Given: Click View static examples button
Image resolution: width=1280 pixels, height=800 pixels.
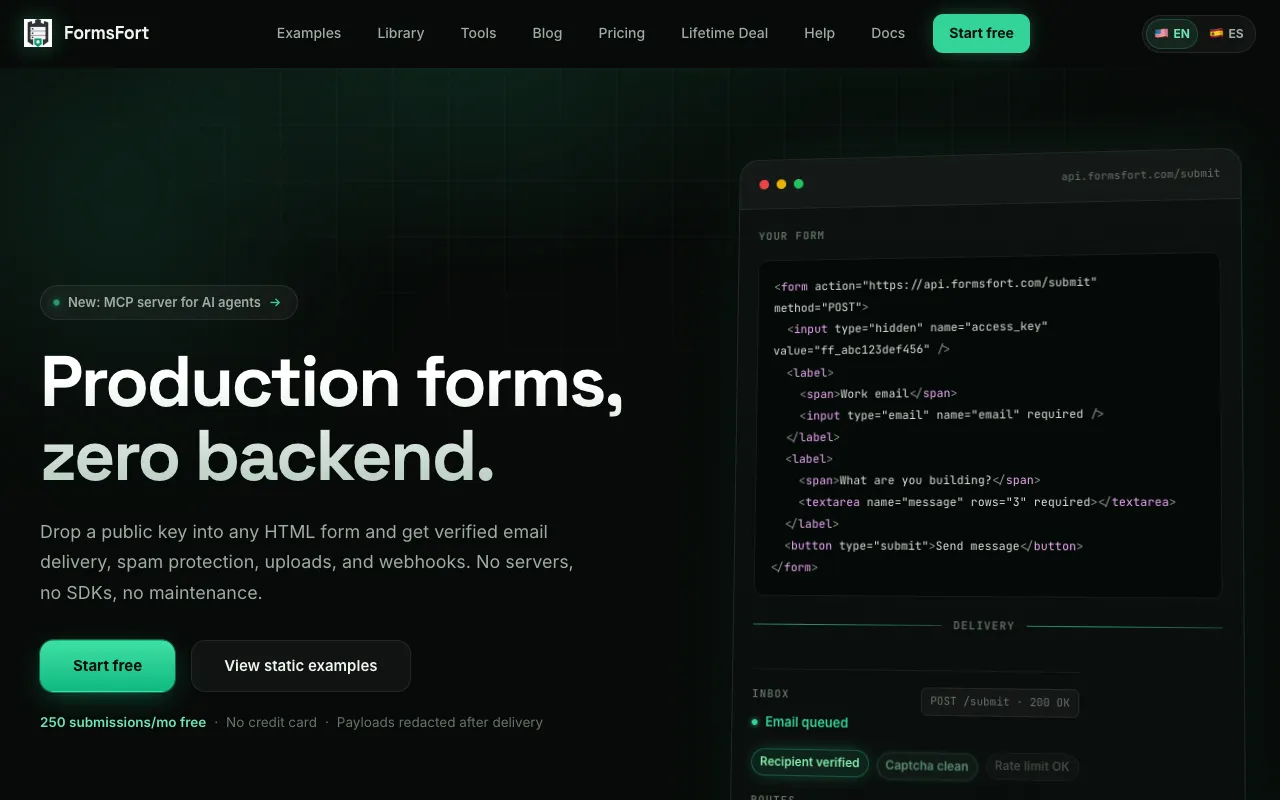Looking at the screenshot, I should pyautogui.click(x=301, y=666).
